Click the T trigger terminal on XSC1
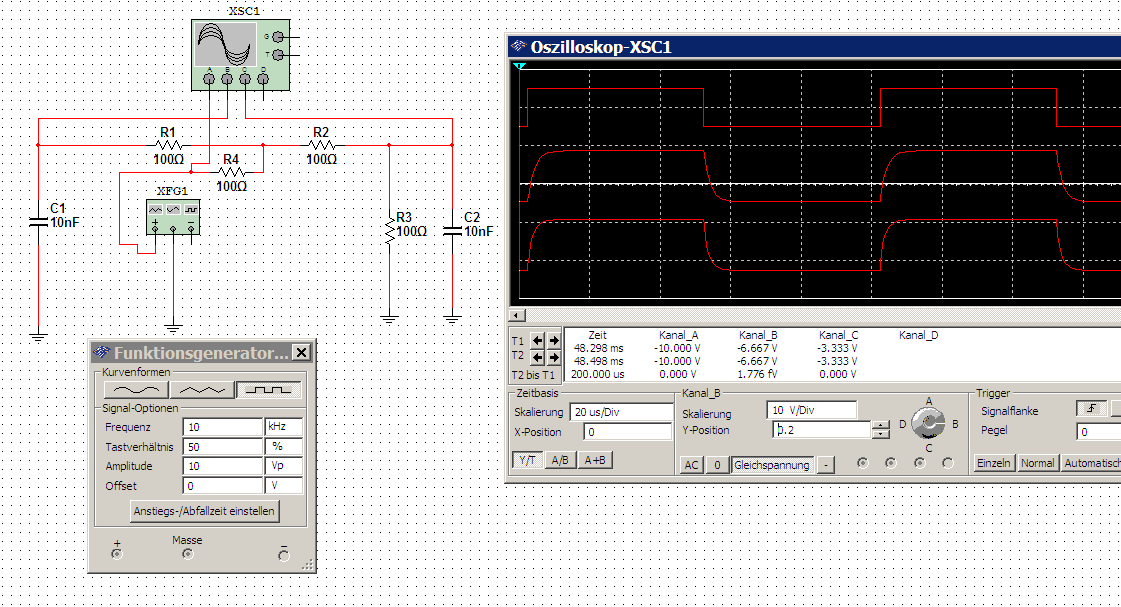The width and height of the screenshot is (1121, 607). tap(278, 54)
